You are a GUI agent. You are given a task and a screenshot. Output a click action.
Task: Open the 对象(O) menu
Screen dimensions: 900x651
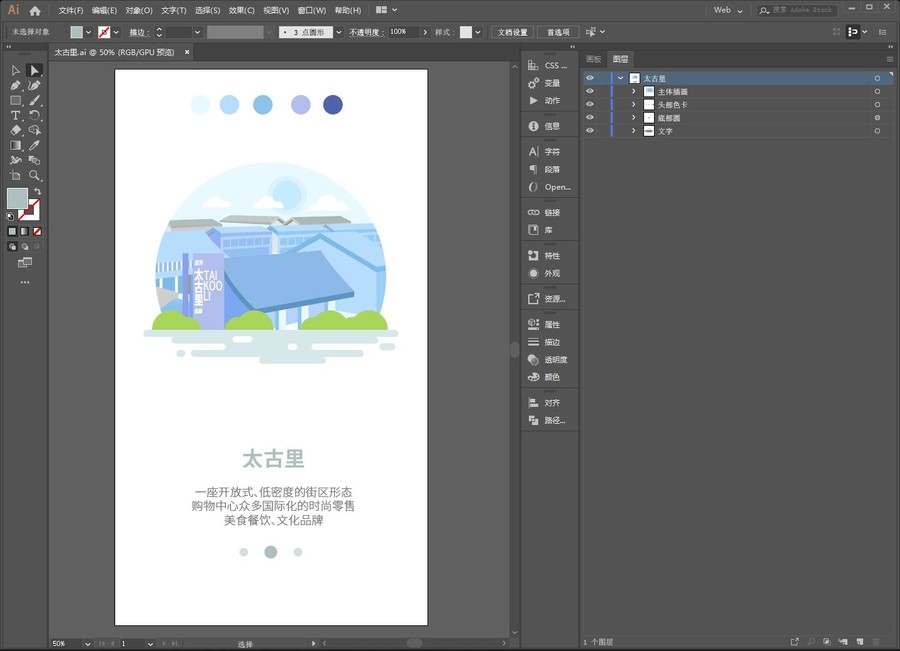(139, 10)
